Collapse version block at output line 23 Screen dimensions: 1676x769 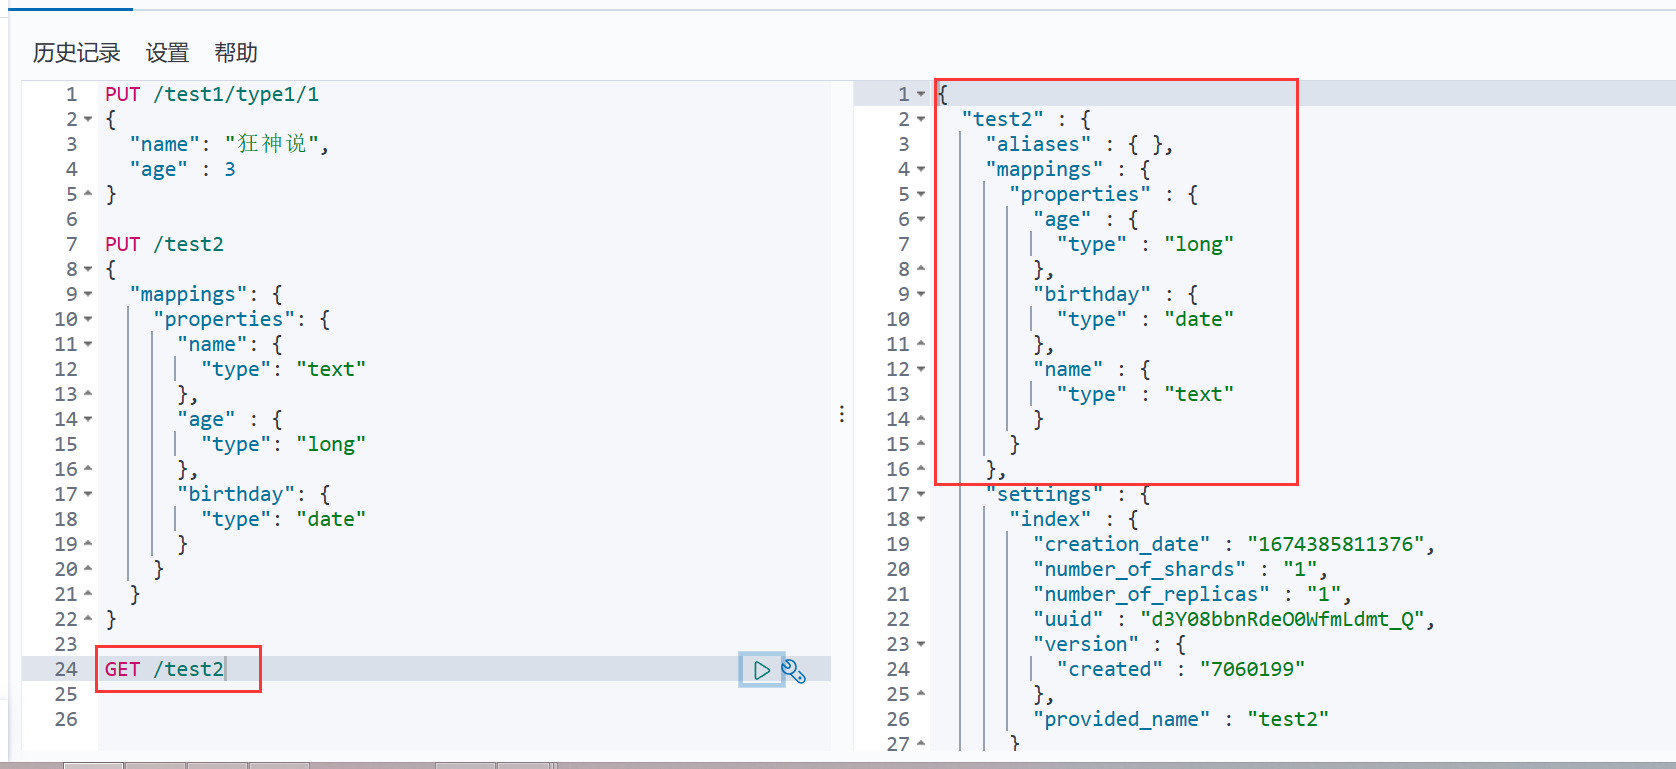click(x=921, y=645)
